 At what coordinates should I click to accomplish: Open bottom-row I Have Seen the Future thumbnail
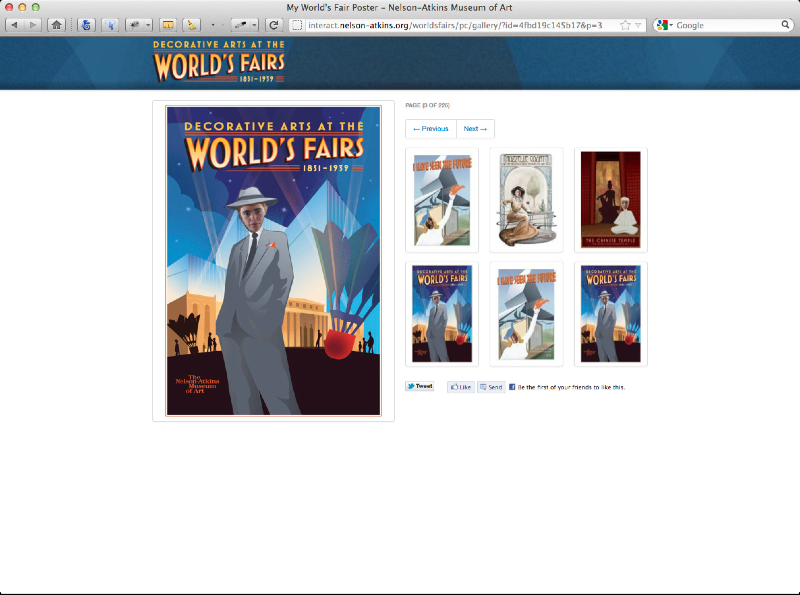[526, 314]
